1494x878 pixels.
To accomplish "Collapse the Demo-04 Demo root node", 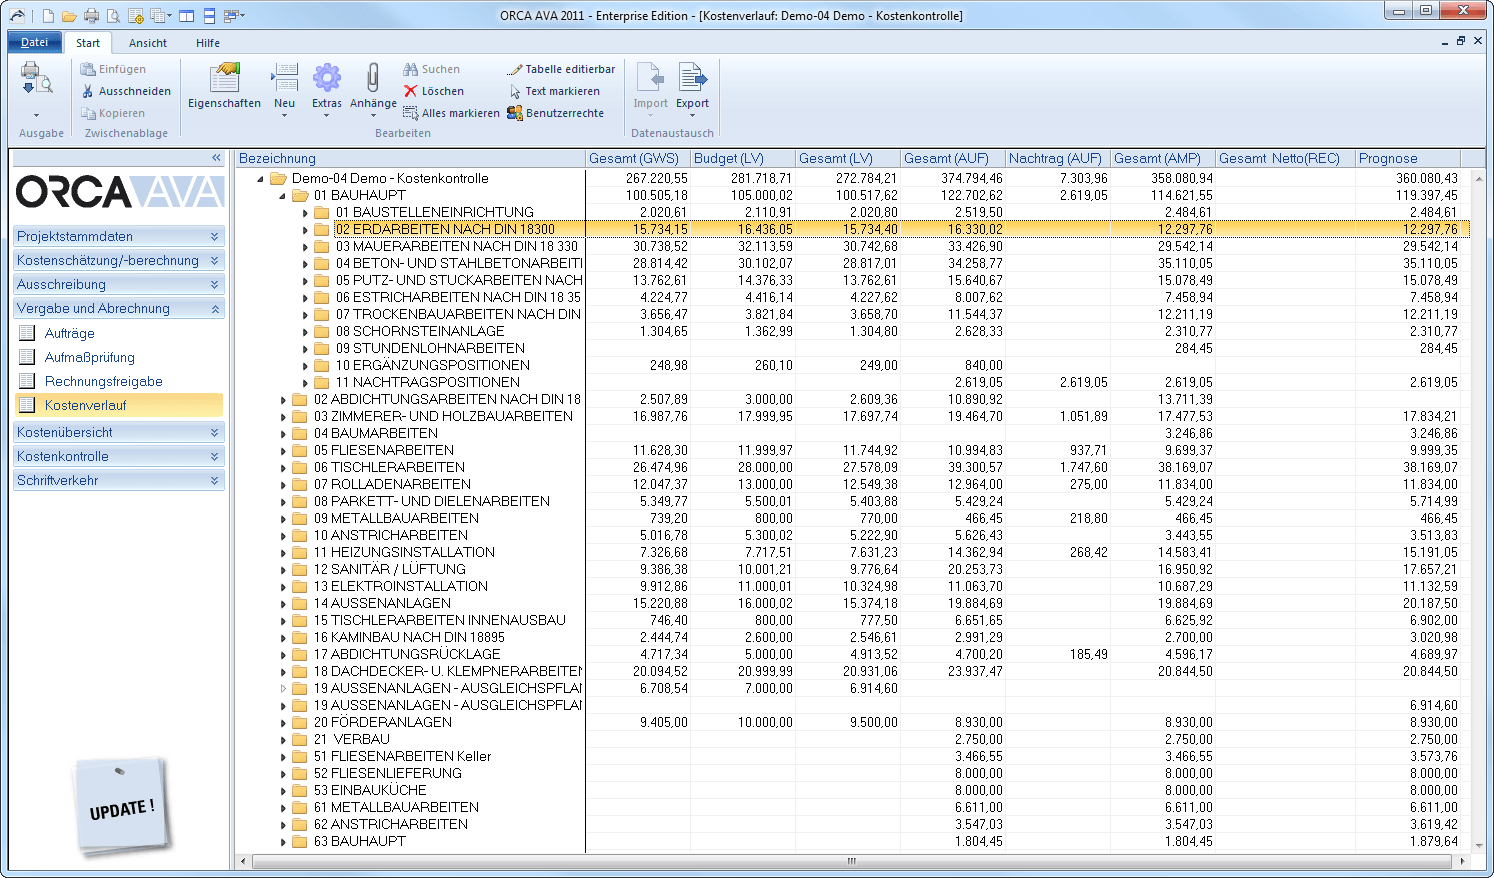I will [261, 179].
